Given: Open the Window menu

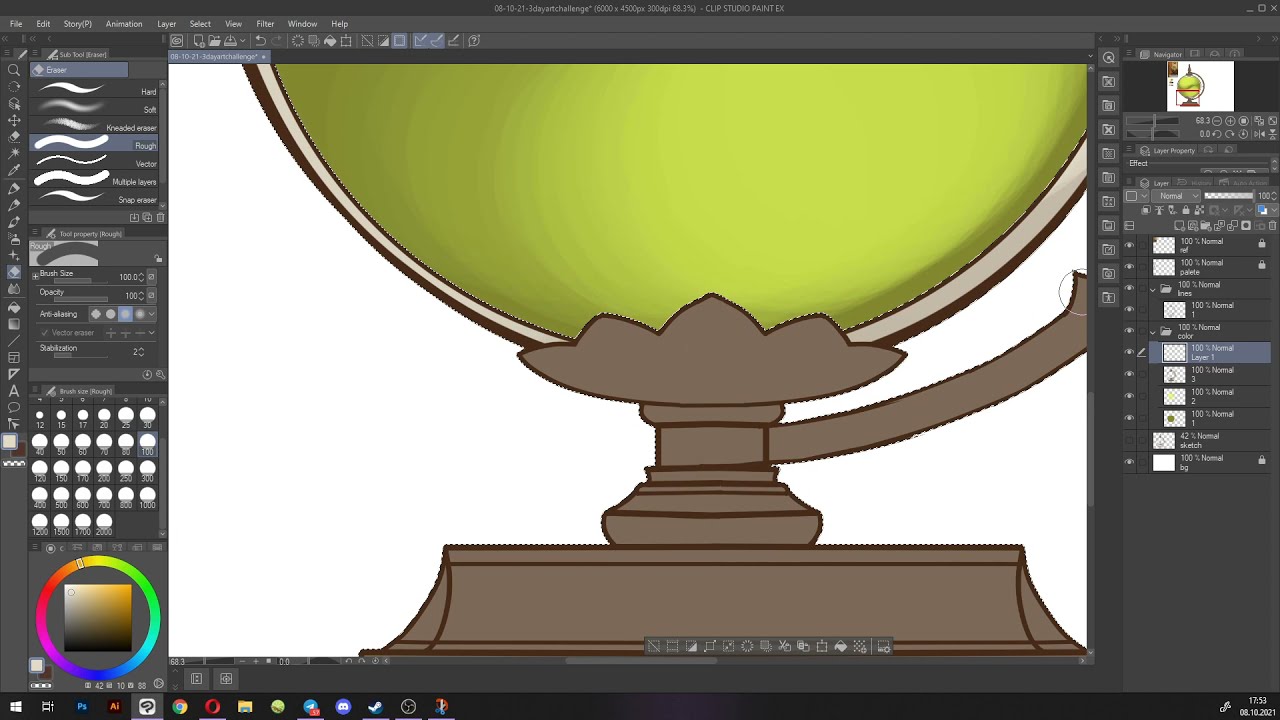Looking at the screenshot, I should (302, 24).
